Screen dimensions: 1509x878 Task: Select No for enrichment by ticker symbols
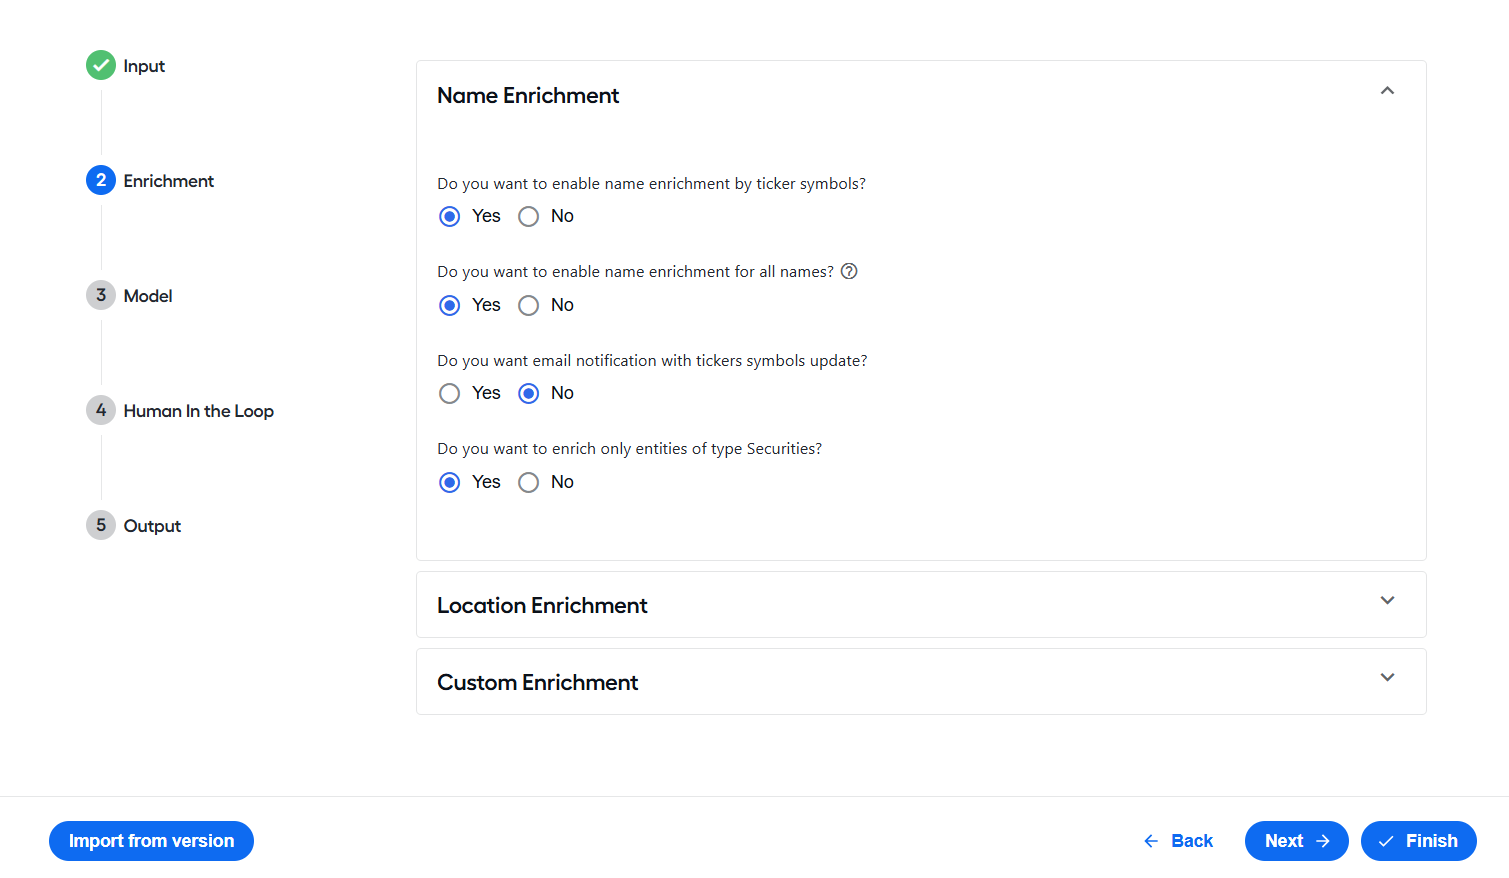(x=529, y=216)
